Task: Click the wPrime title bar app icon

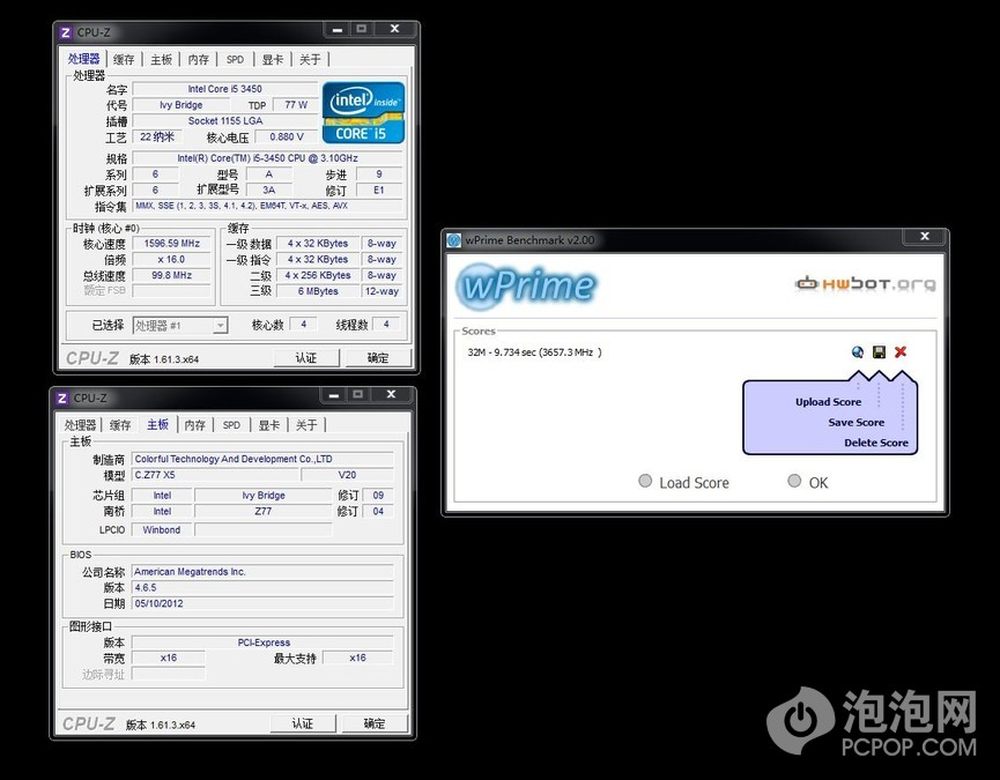Action: (x=454, y=240)
